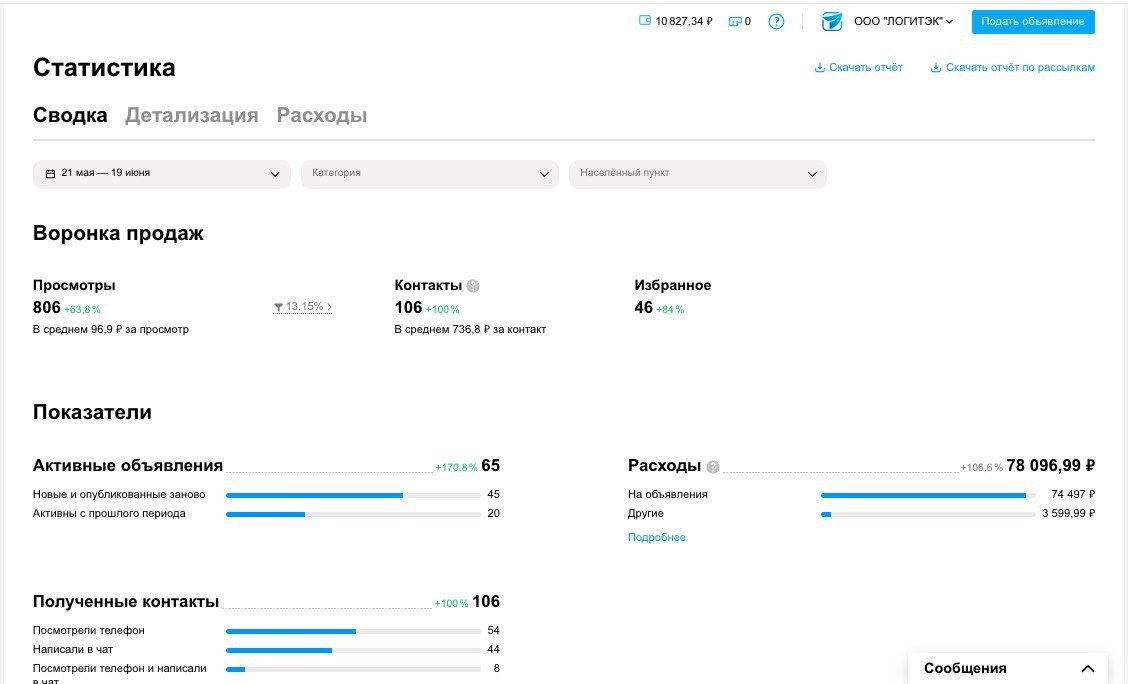The height and width of the screenshot is (684, 1128).
Task: Click the funnel conversion 13,15% indicator
Action: click(x=302, y=307)
